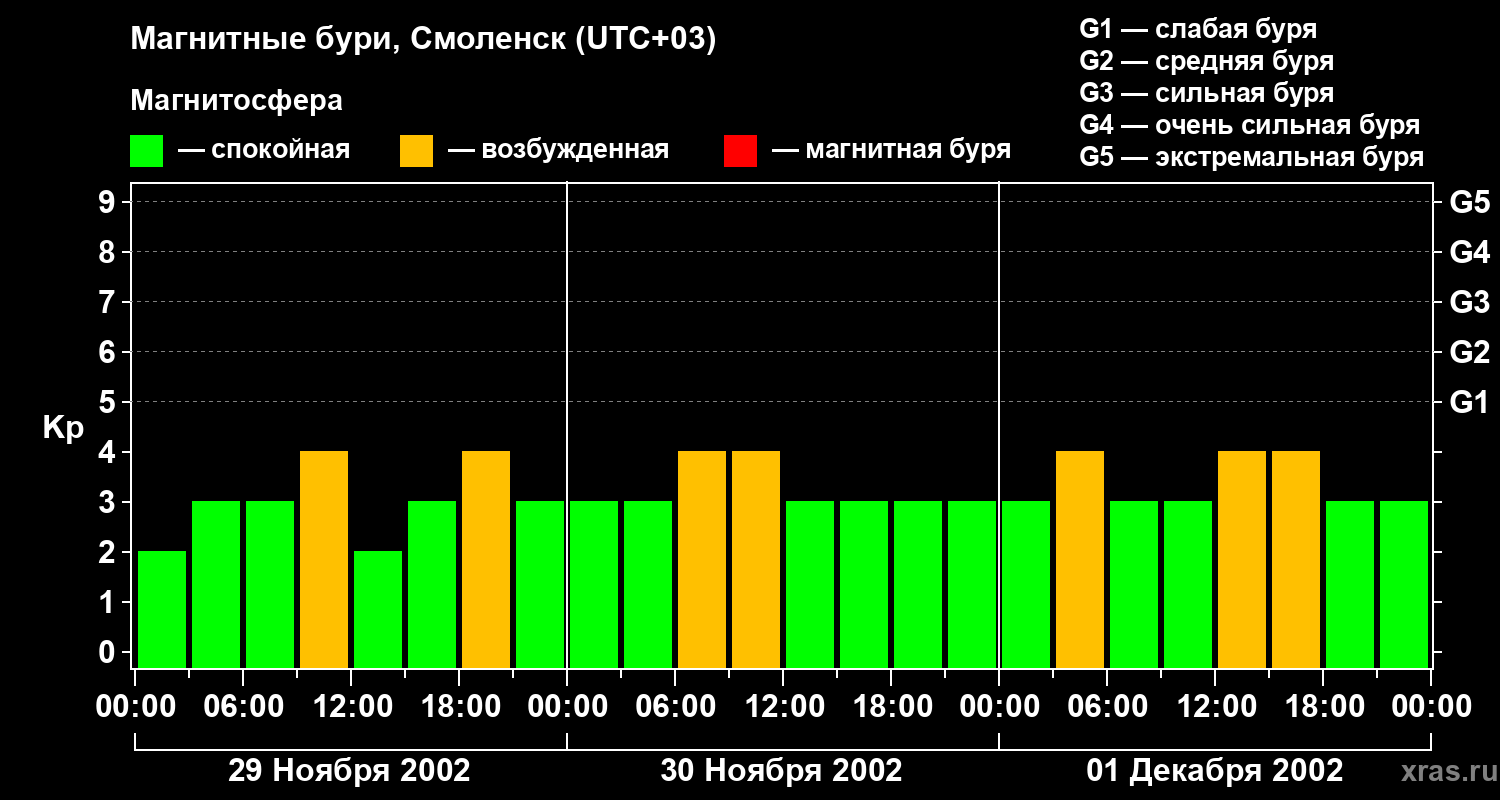Click the 21:00–00:00 green bar on 29 November

pos(540,584)
